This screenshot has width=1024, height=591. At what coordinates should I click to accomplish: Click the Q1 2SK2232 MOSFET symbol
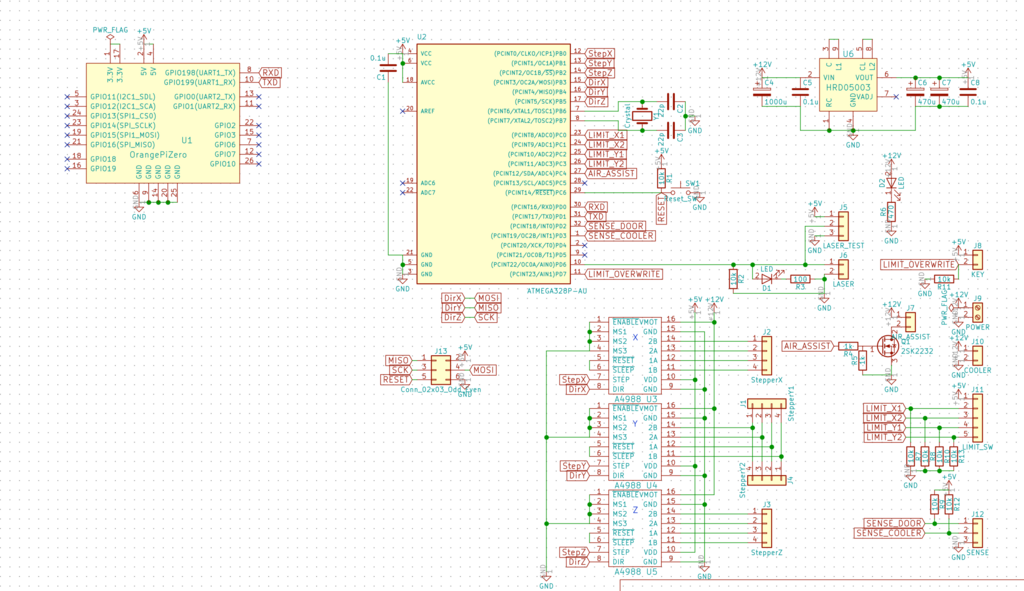[x=888, y=346]
